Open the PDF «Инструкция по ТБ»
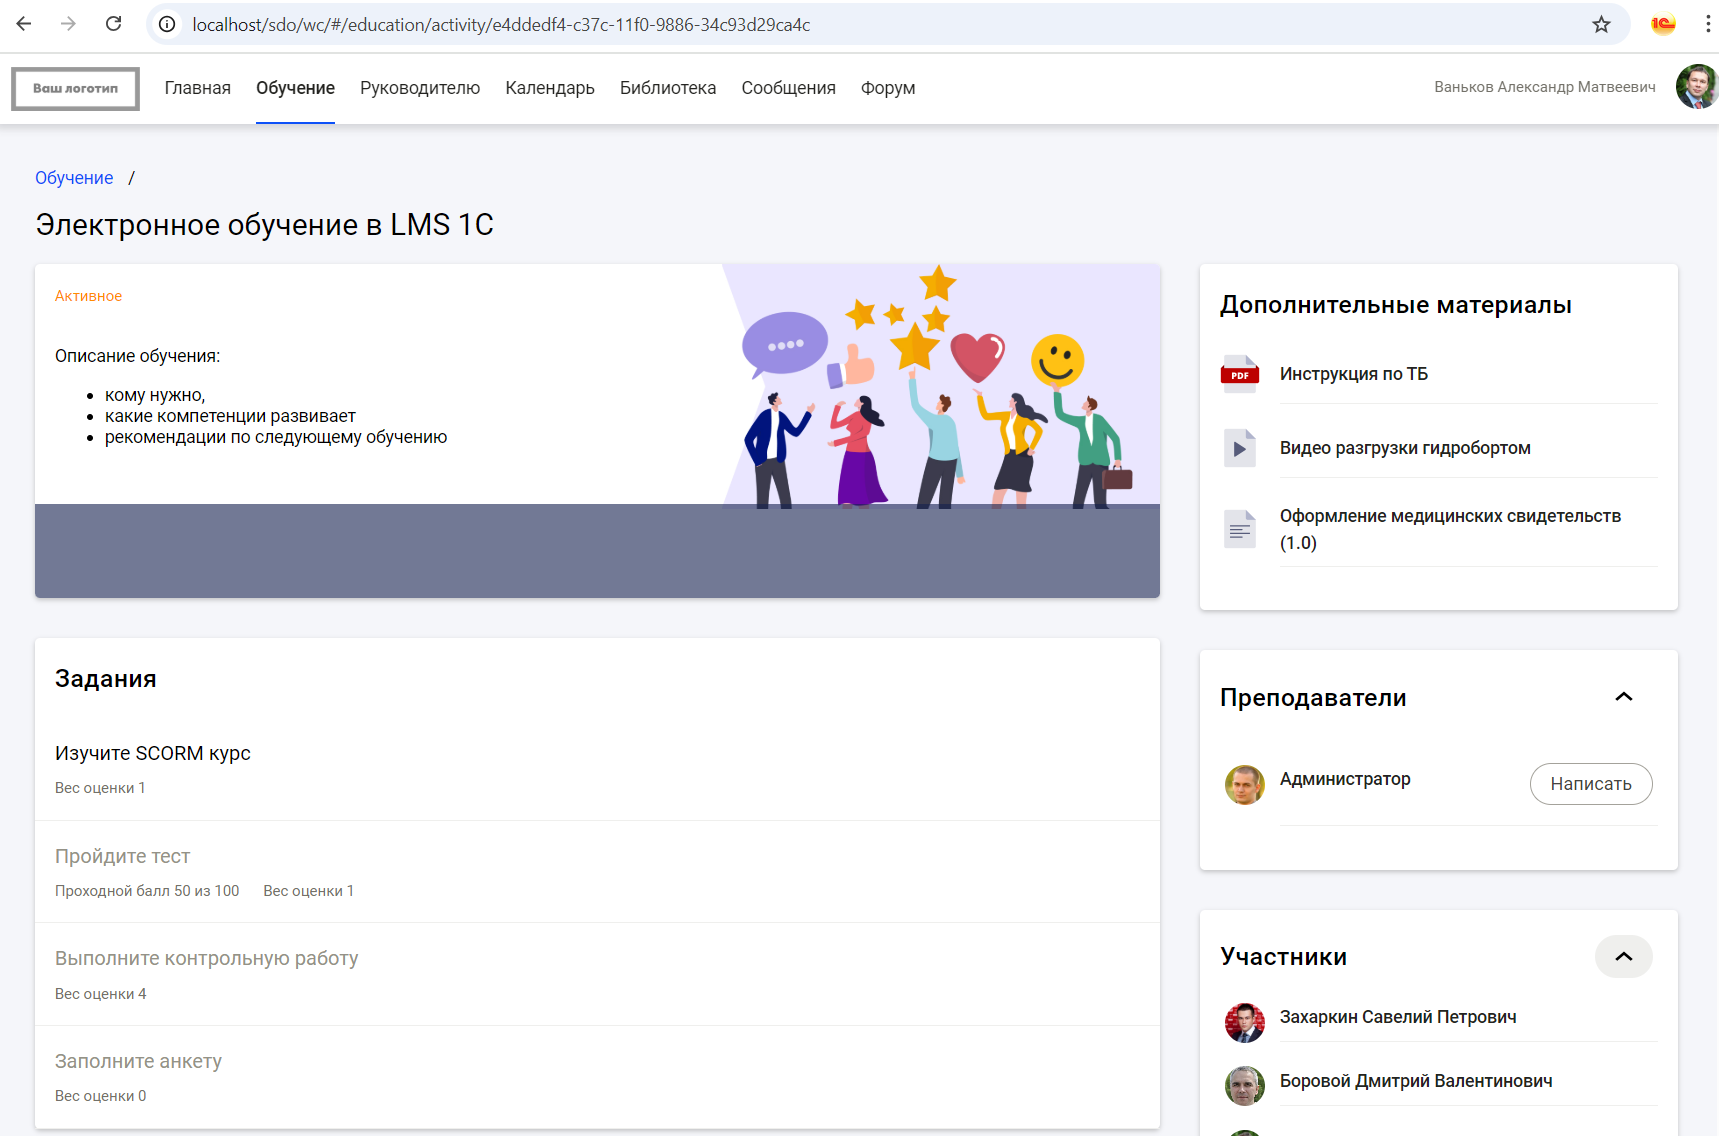The height and width of the screenshot is (1136, 1719). coord(1353,373)
